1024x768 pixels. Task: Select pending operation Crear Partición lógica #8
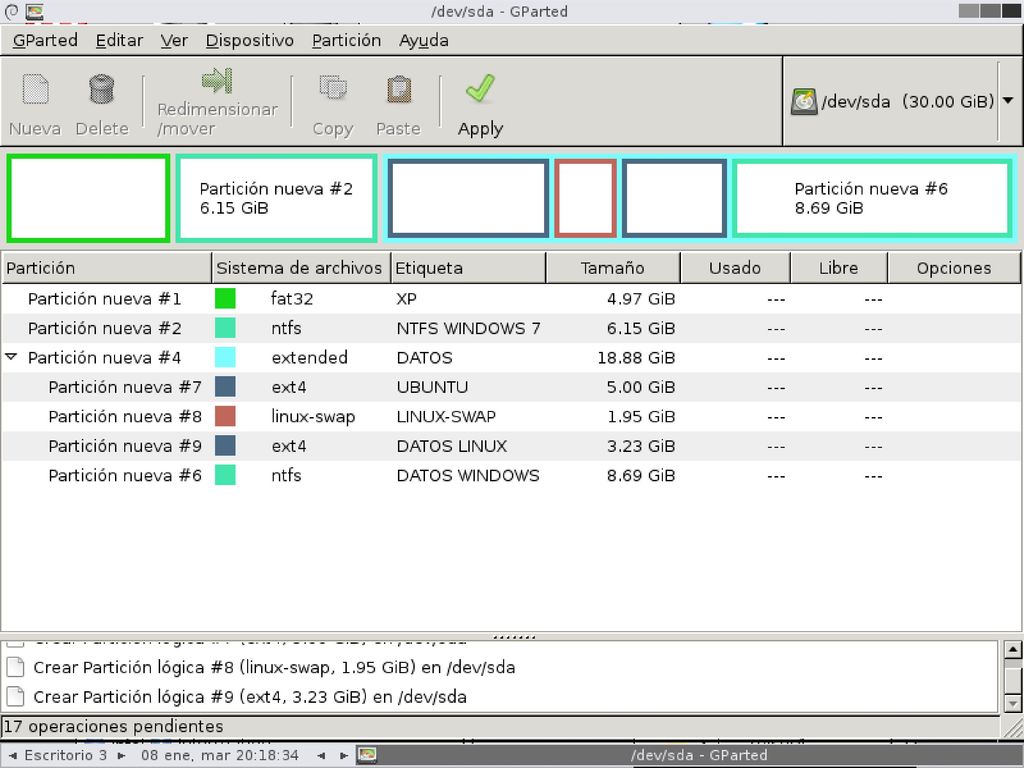click(274, 667)
